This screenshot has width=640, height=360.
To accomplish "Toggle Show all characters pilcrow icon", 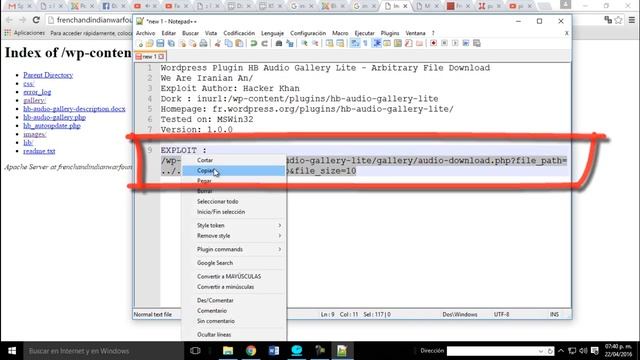I will click(365, 43).
